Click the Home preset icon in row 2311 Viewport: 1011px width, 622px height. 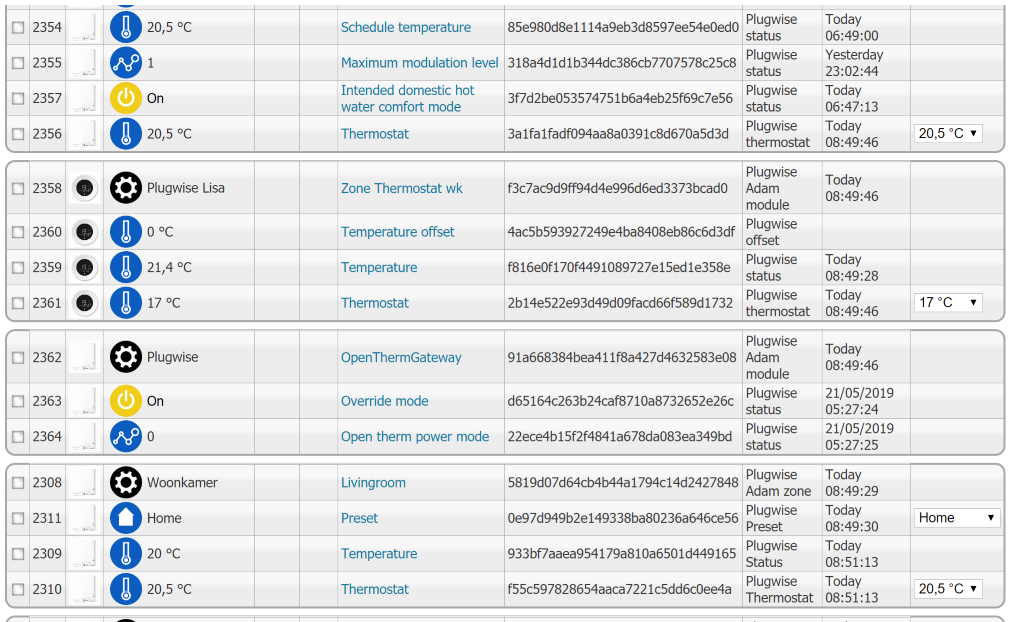(x=126, y=518)
